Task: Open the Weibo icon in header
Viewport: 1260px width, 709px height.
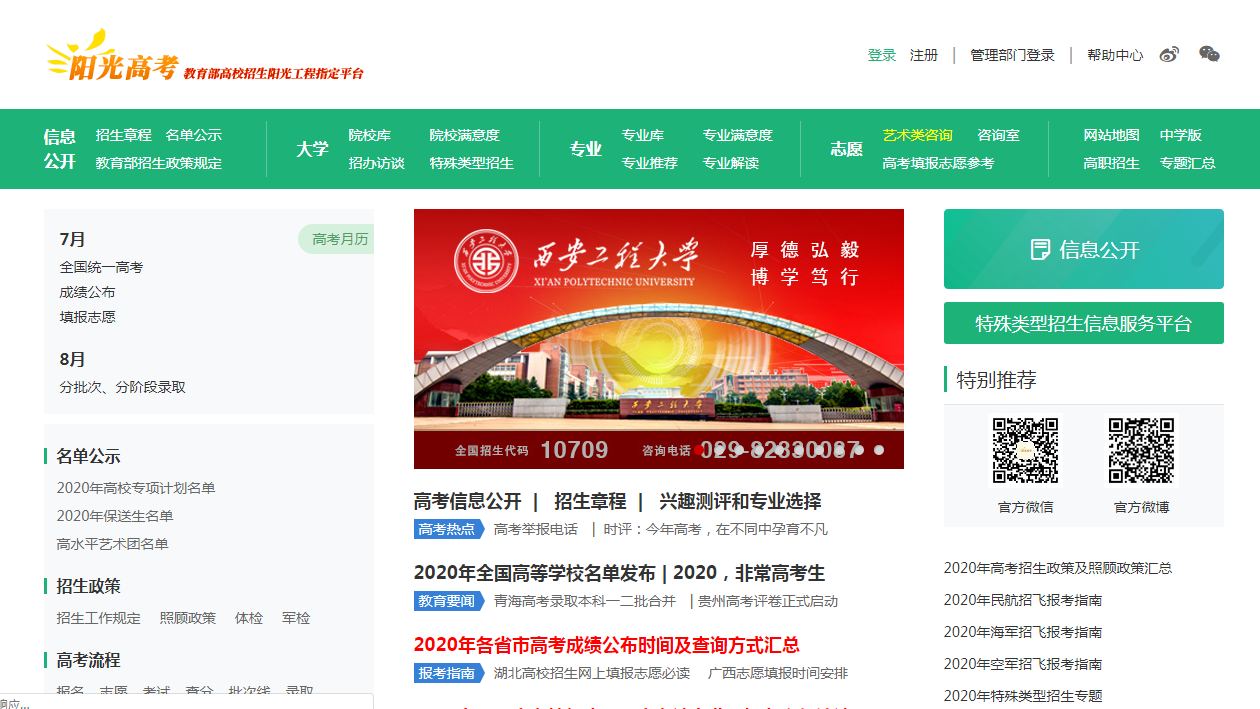Action: [x=1169, y=55]
